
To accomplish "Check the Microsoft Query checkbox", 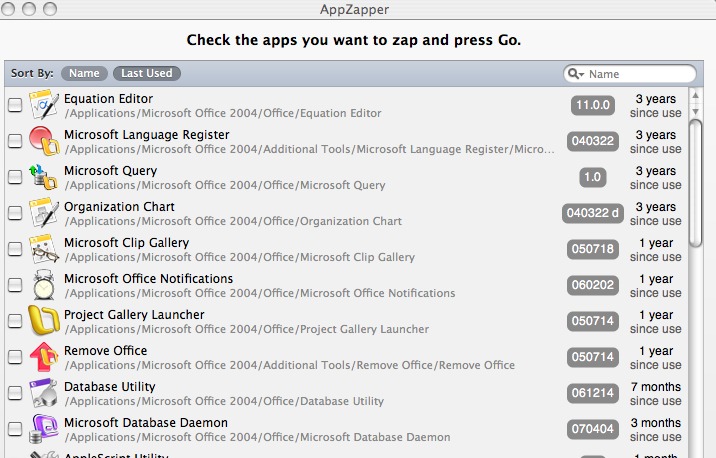I will [15, 177].
